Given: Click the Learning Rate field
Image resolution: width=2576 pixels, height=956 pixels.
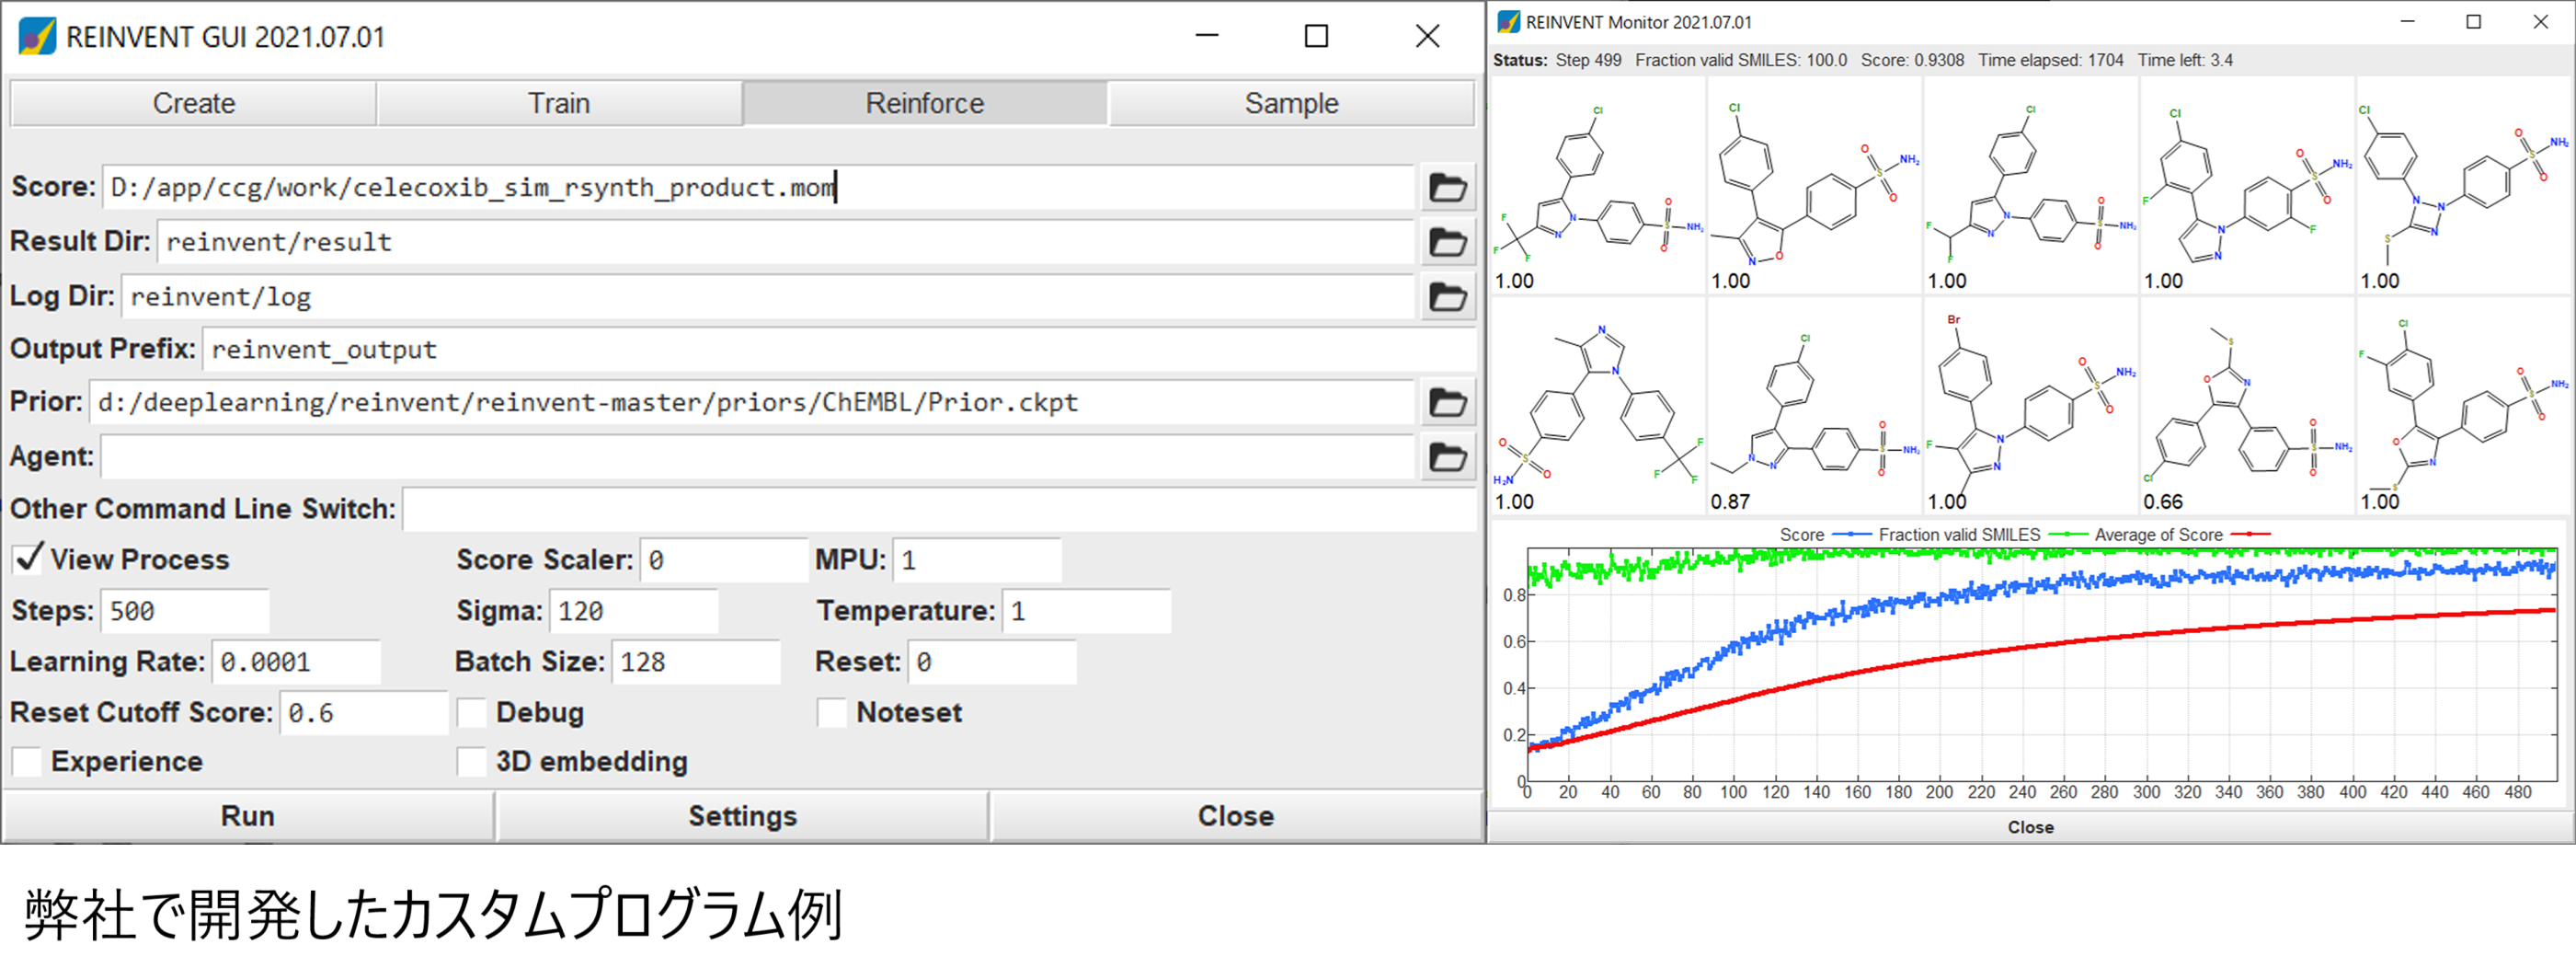Looking at the screenshot, I should click(x=296, y=662).
